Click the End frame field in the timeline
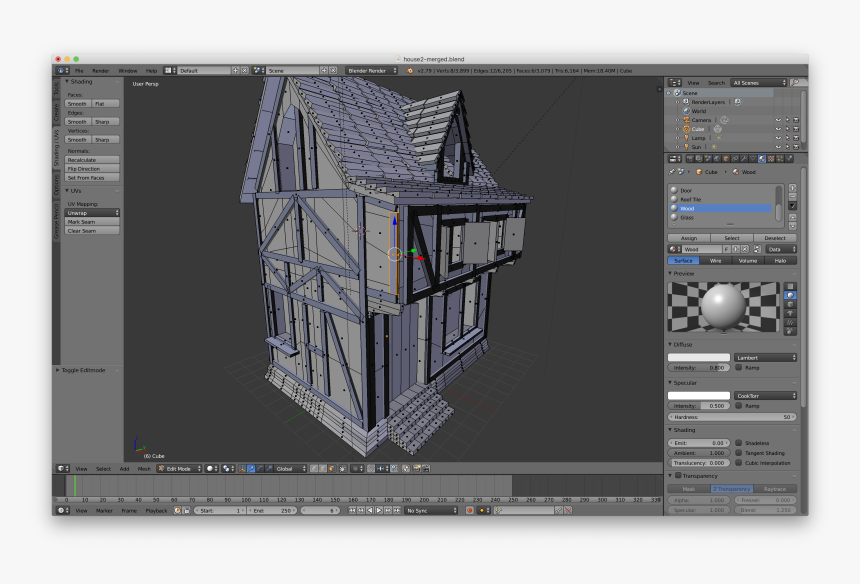The width and height of the screenshot is (860, 584). pyautogui.click(x=273, y=510)
